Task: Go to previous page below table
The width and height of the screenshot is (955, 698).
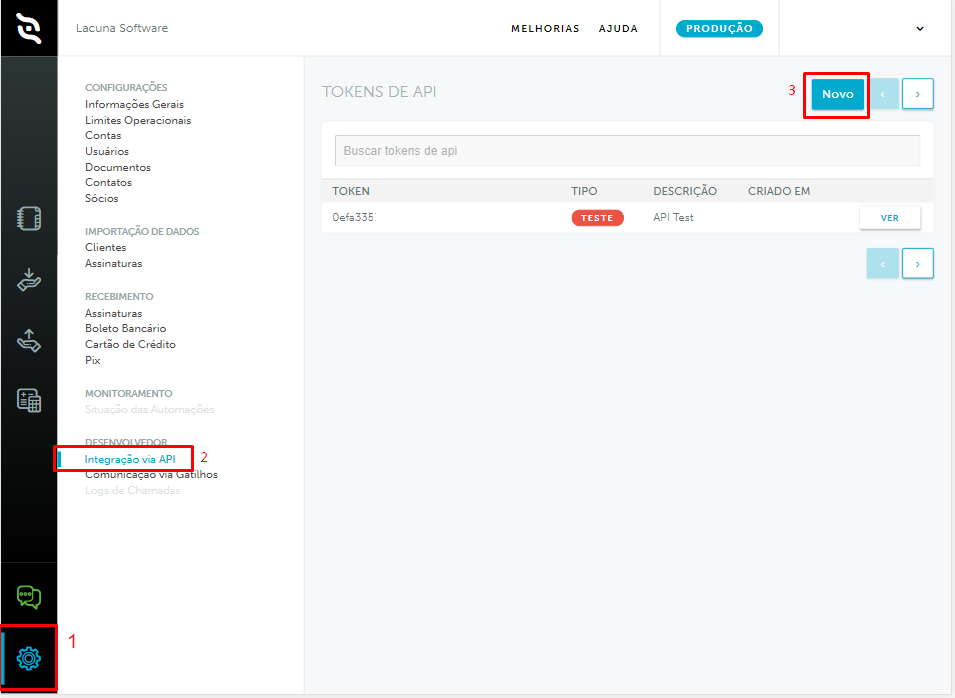Action: click(883, 264)
